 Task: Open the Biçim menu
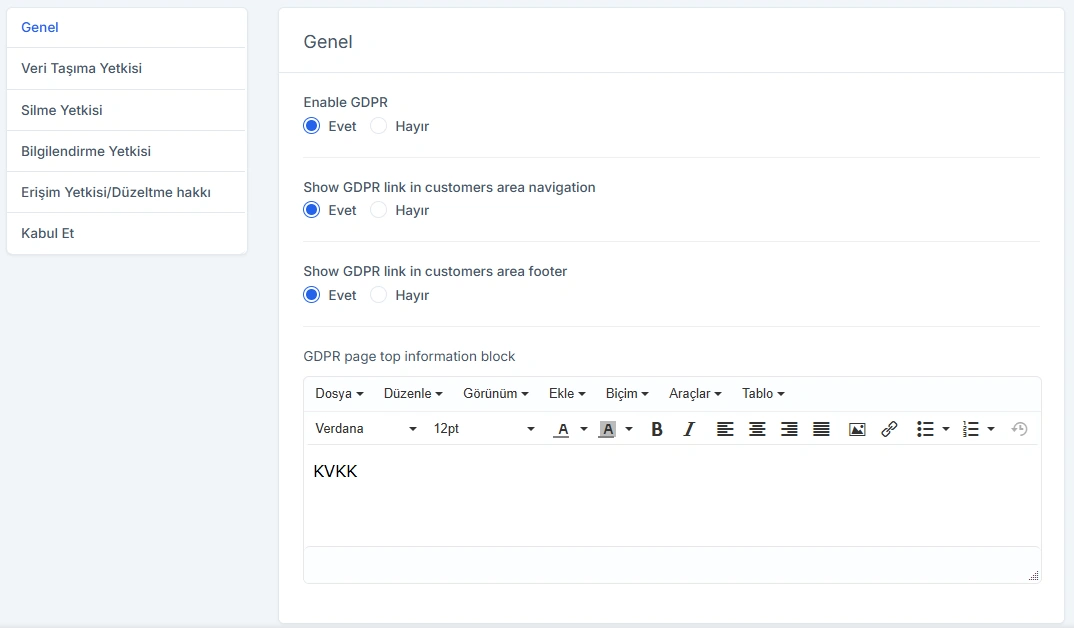[627, 394]
